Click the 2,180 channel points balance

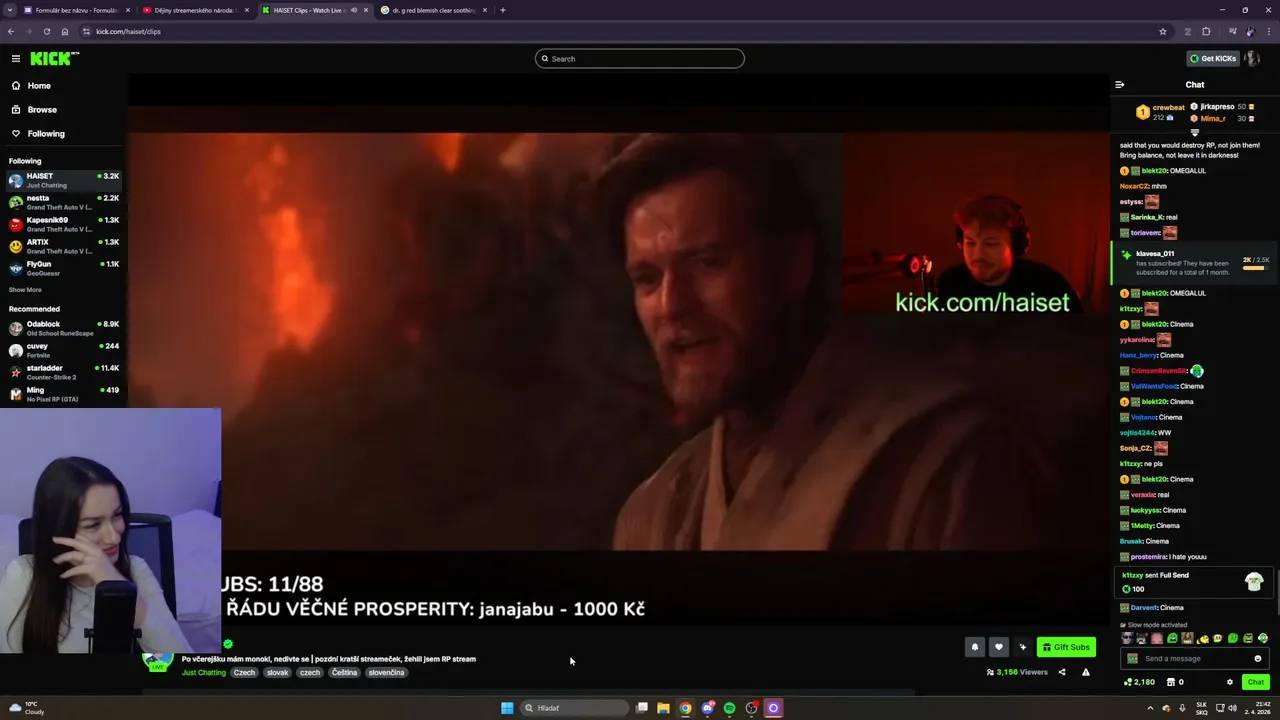click(x=1140, y=682)
